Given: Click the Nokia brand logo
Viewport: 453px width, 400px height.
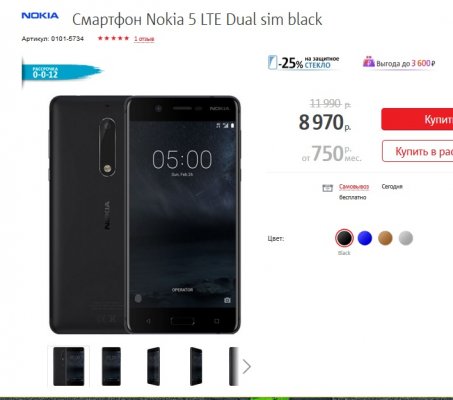Looking at the screenshot, I should point(40,15).
